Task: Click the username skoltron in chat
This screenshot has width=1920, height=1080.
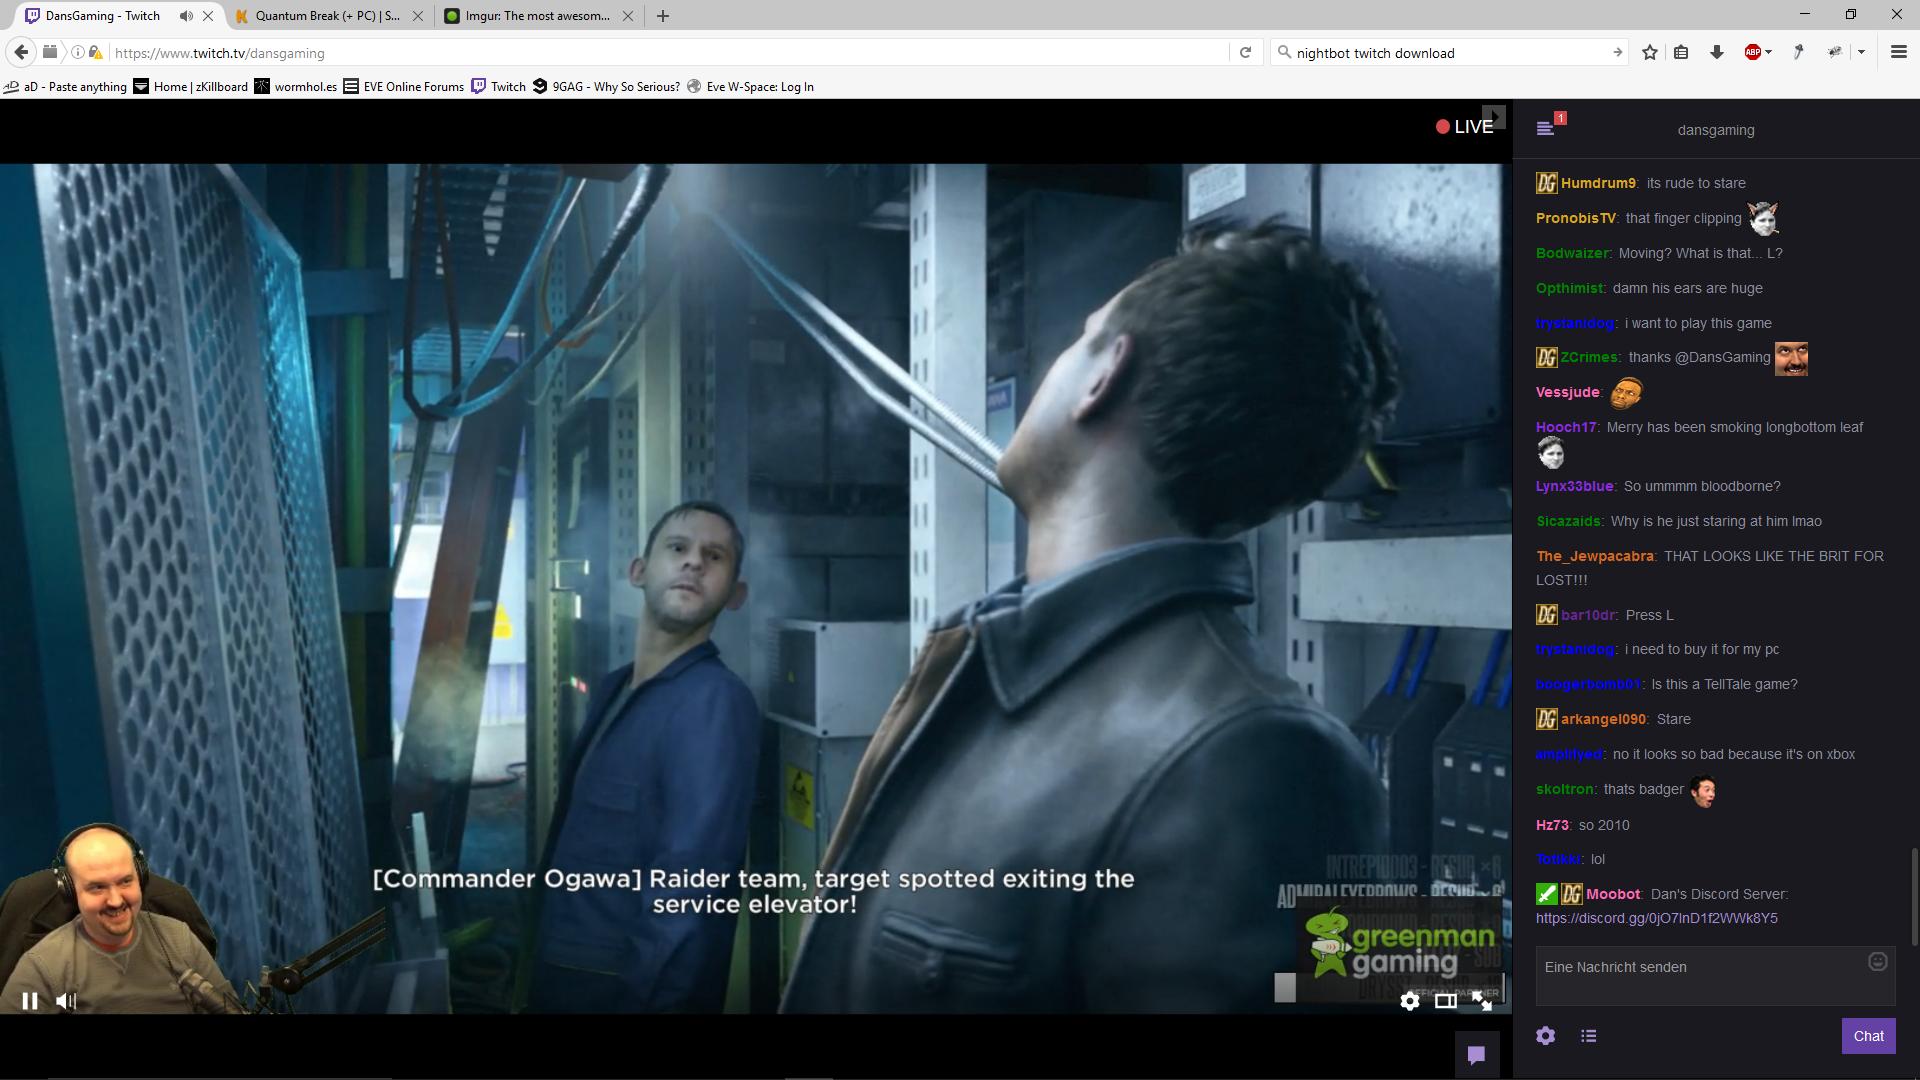Action: [1565, 789]
